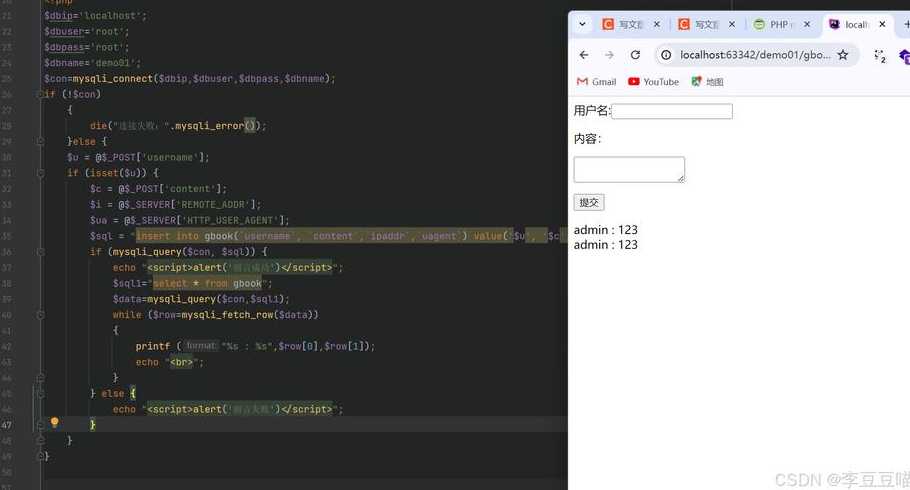
Task: Click the browser back arrow
Action: [584, 55]
